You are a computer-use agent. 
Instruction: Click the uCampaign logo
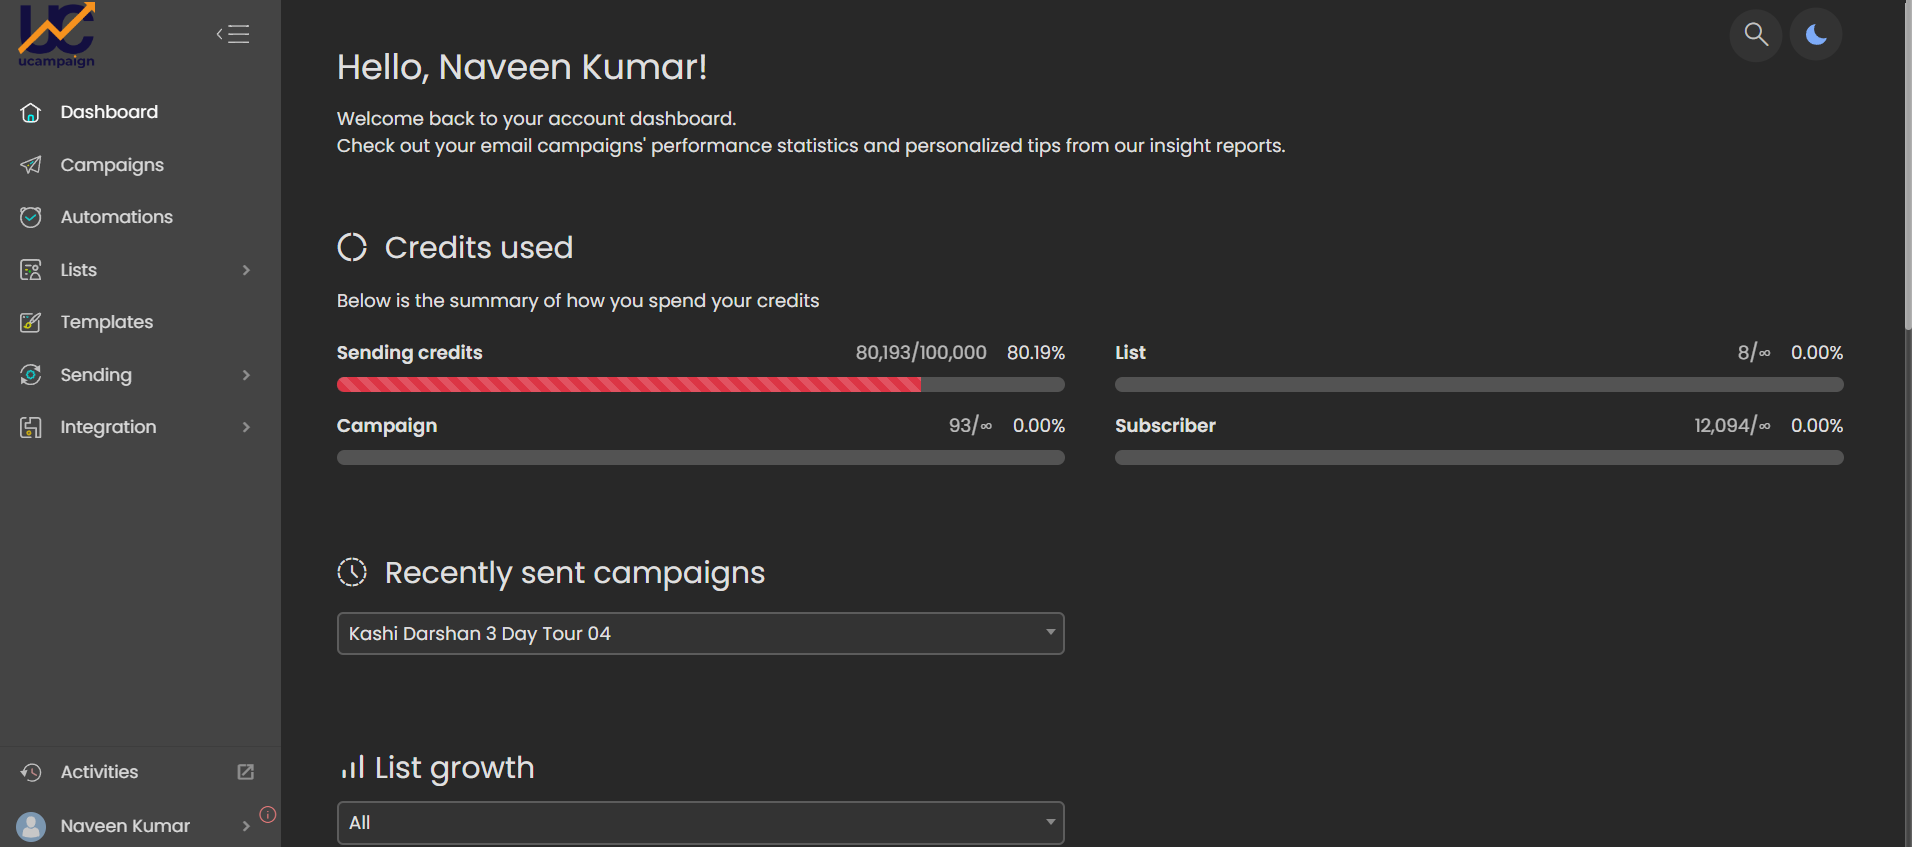click(x=56, y=35)
